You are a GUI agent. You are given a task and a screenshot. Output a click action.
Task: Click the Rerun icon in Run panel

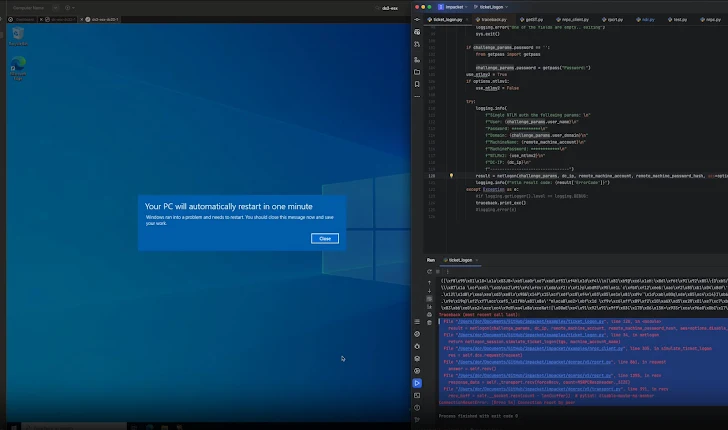pyautogui.click(x=430, y=271)
